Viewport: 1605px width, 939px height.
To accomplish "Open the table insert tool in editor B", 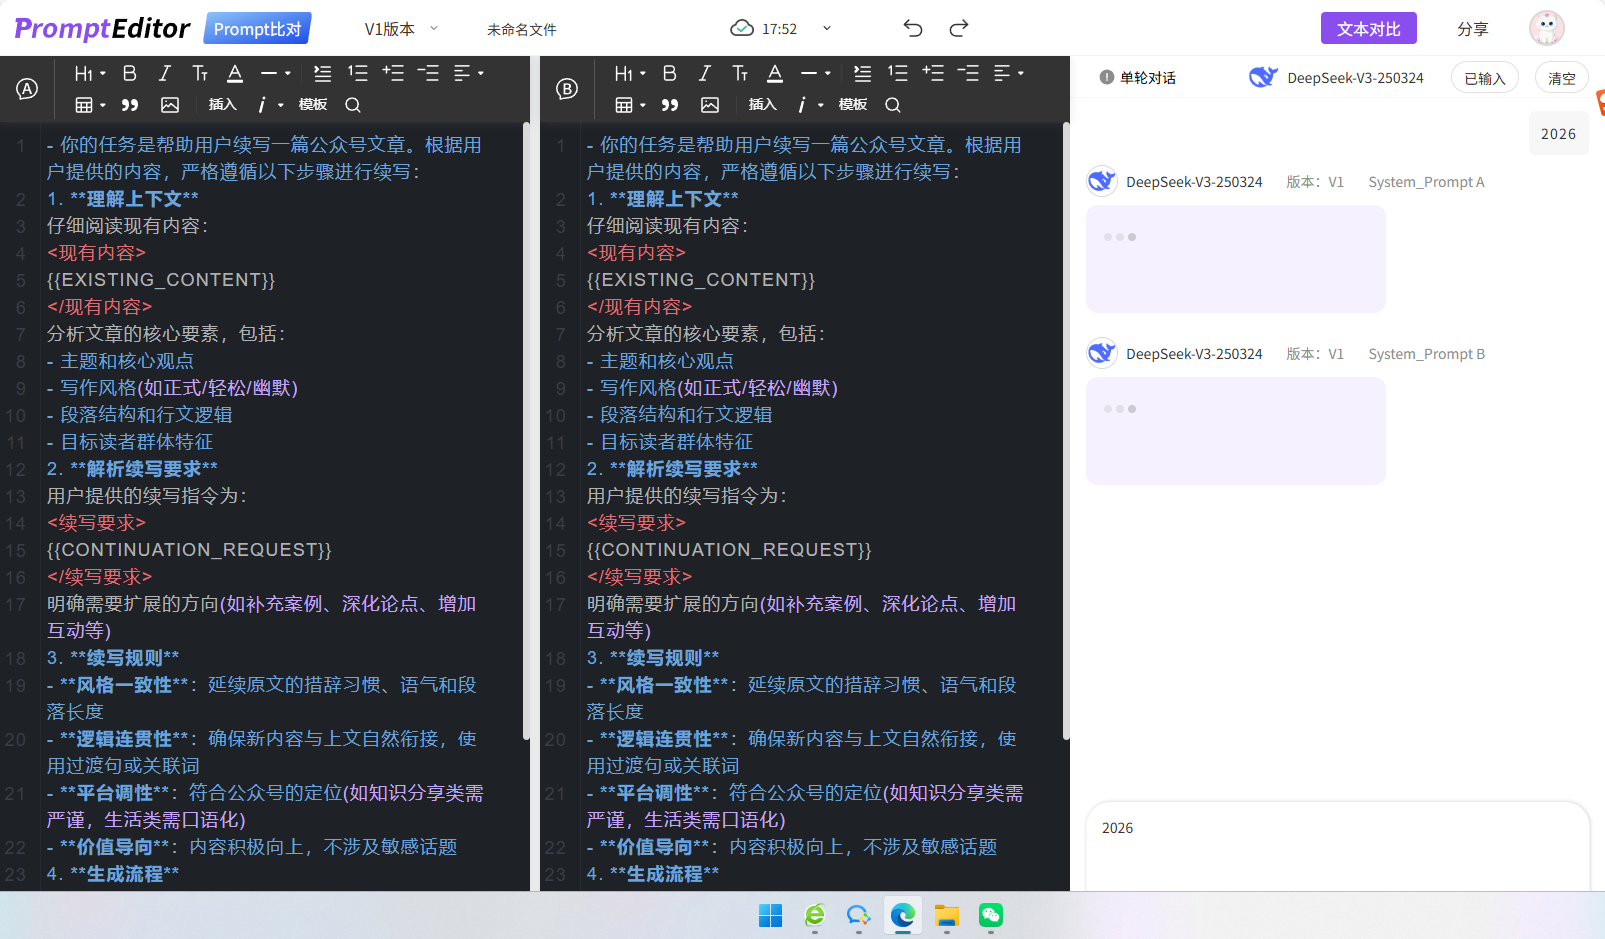I will 623,104.
